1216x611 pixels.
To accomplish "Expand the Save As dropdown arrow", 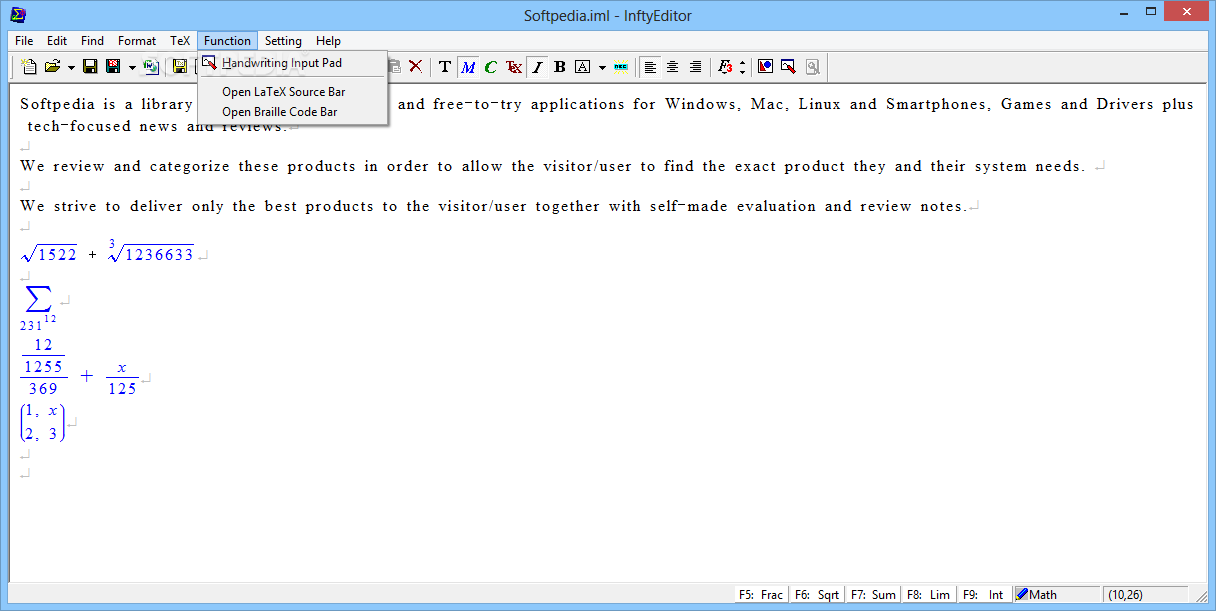I will point(132,67).
